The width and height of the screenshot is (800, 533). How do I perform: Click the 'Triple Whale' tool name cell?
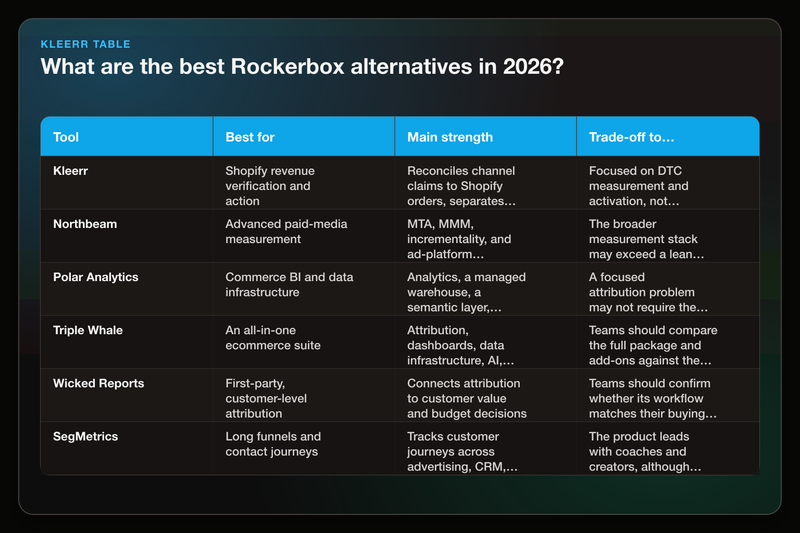(x=127, y=342)
